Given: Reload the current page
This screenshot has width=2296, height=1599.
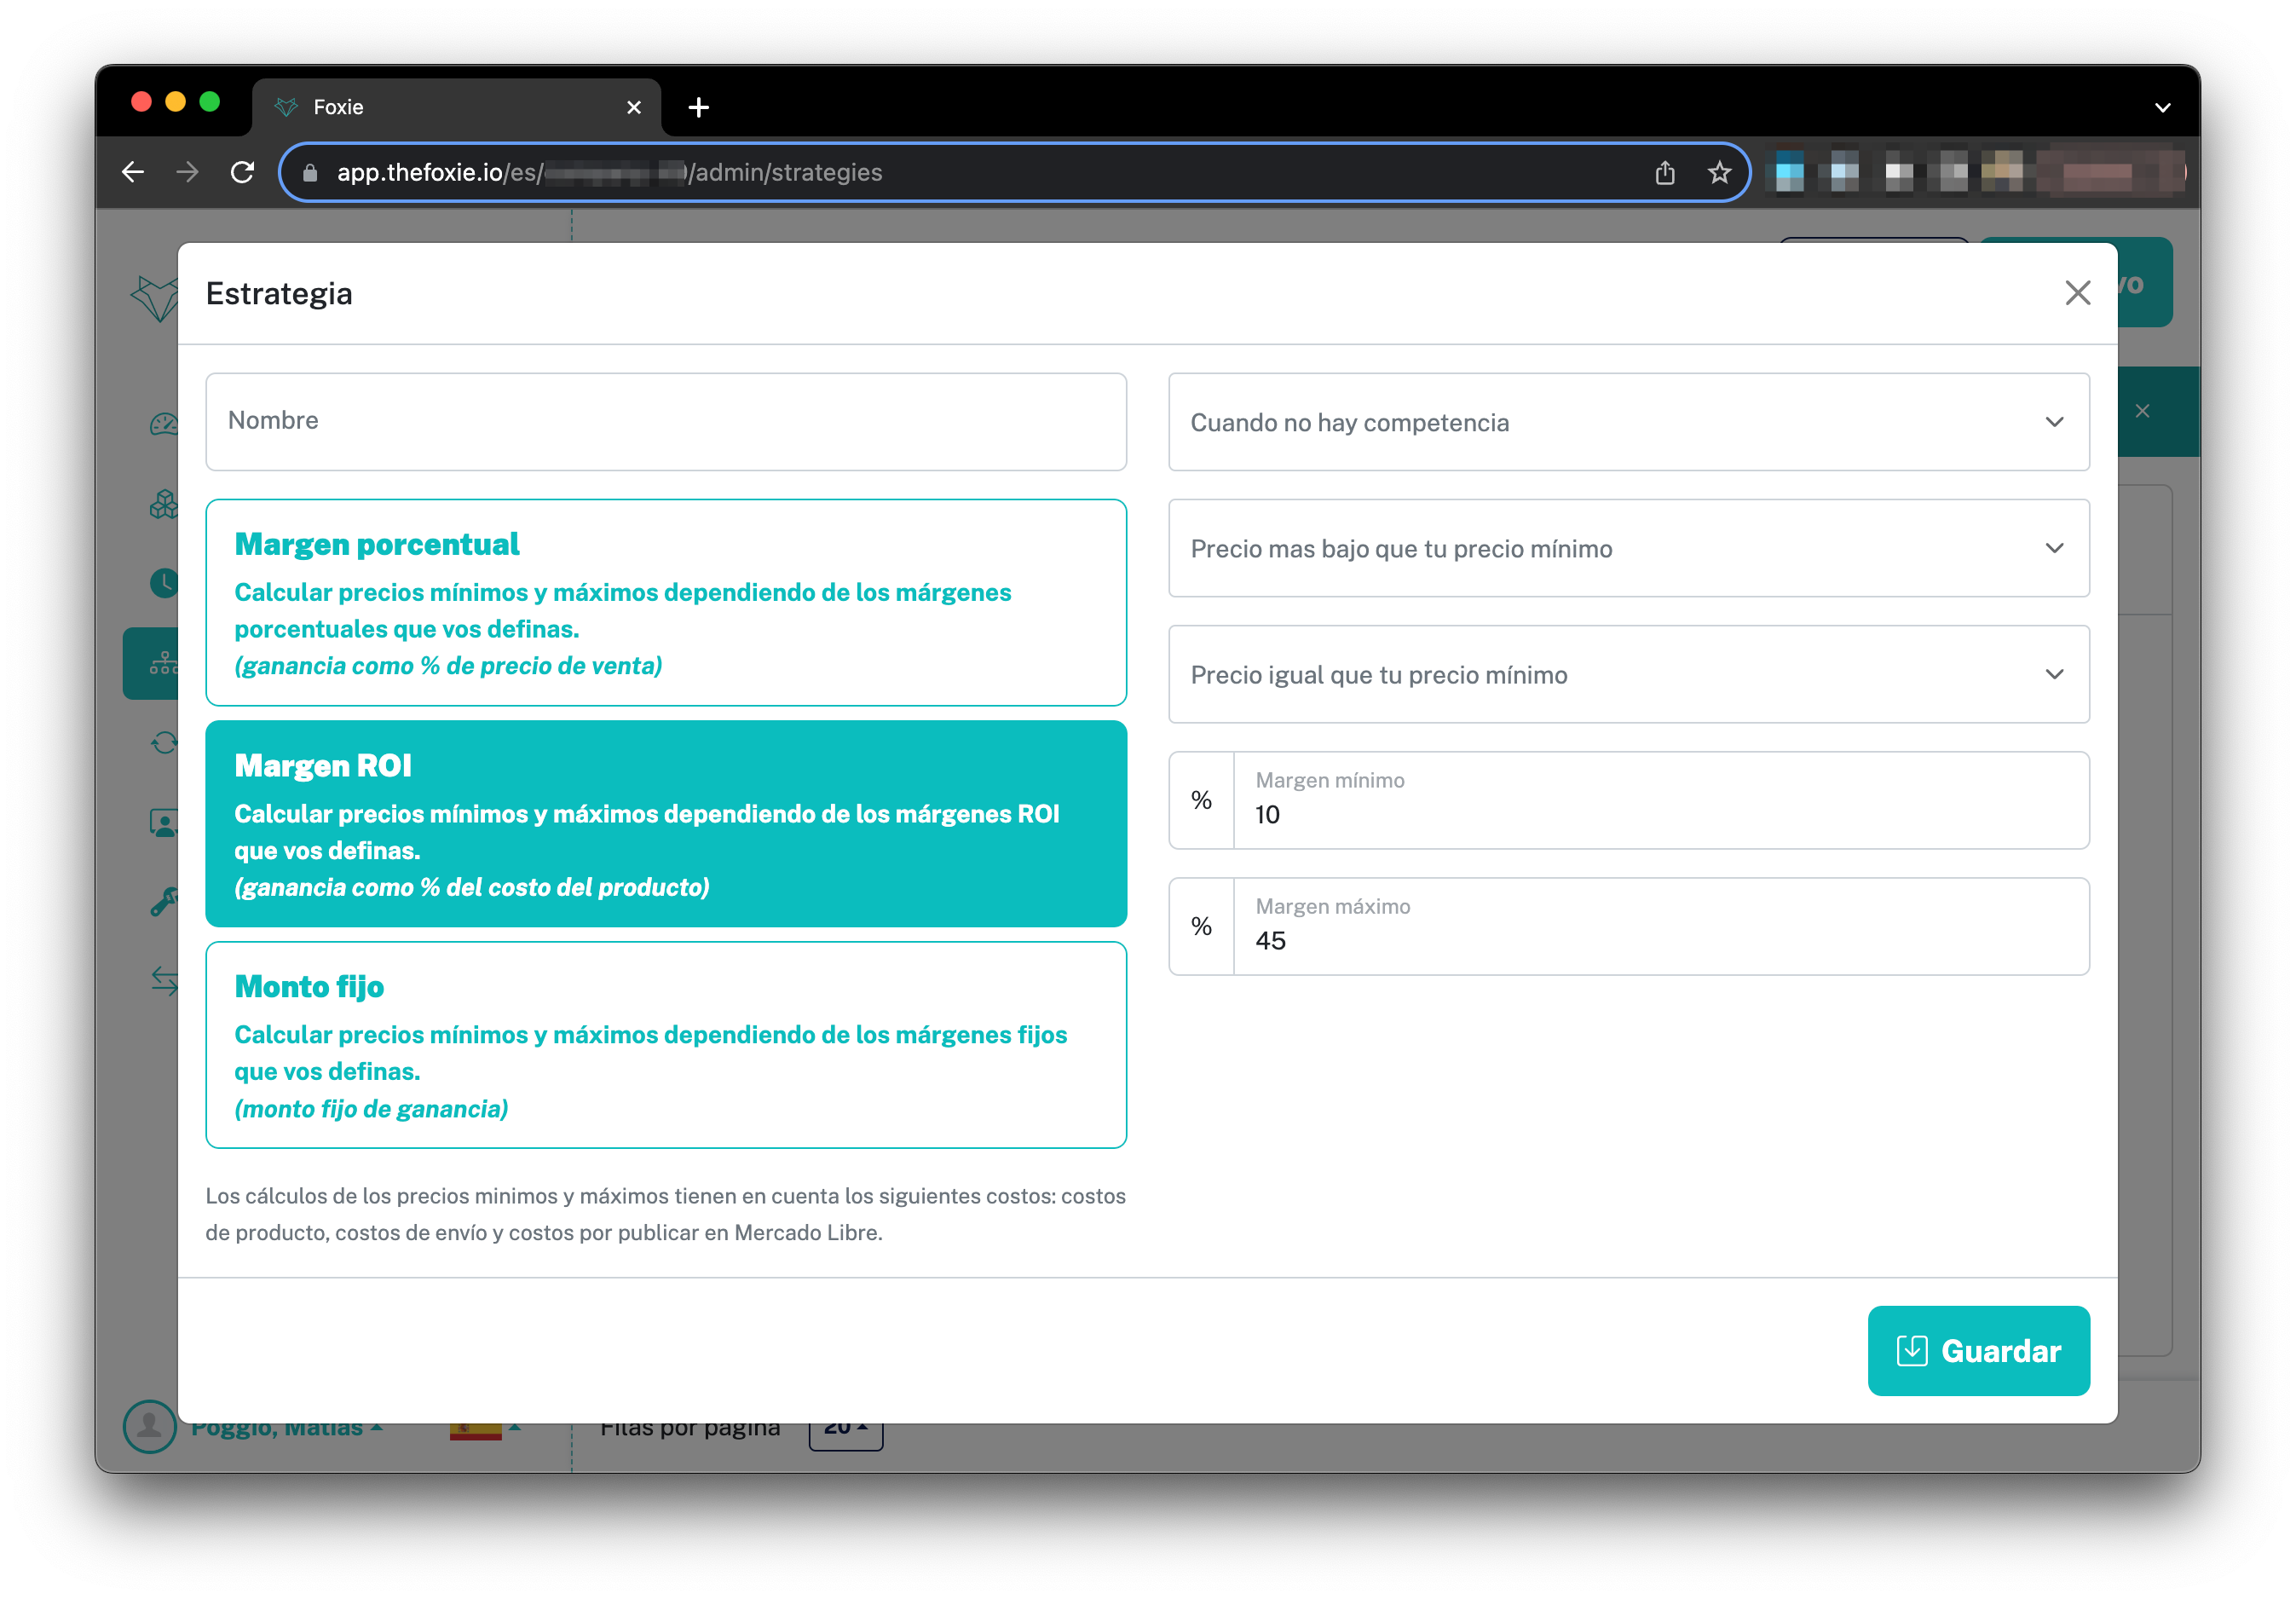Looking at the screenshot, I should click(242, 172).
